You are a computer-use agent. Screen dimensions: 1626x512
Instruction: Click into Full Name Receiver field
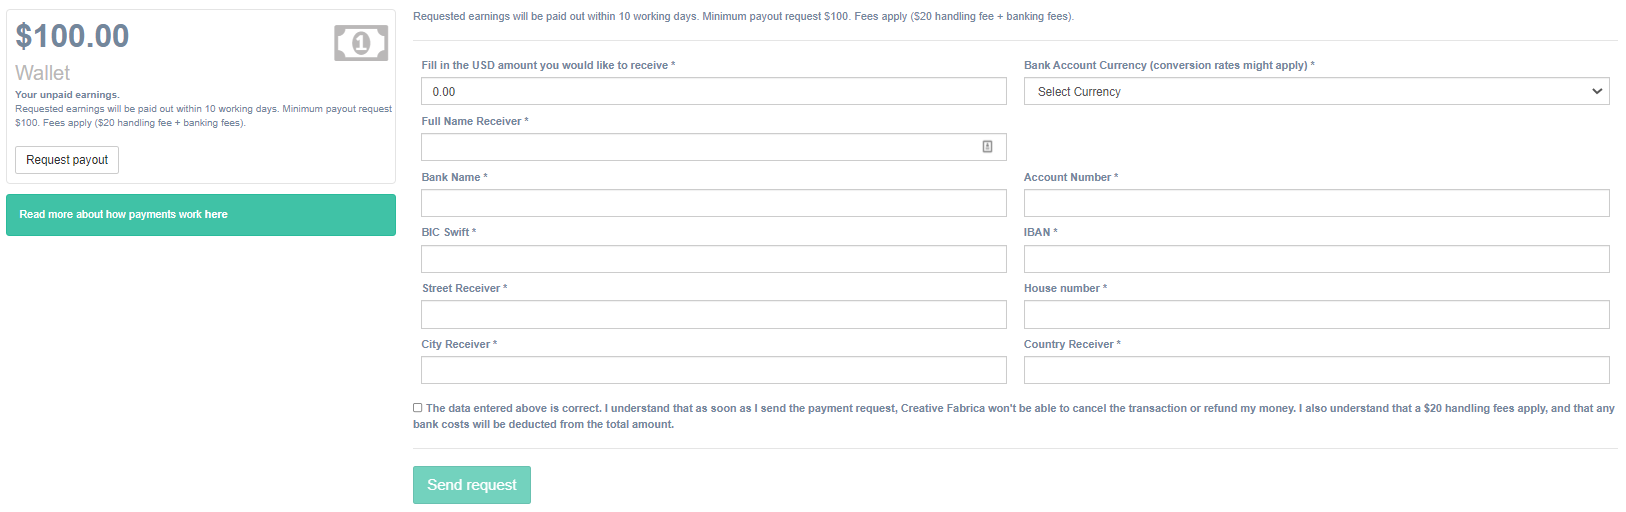point(714,147)
